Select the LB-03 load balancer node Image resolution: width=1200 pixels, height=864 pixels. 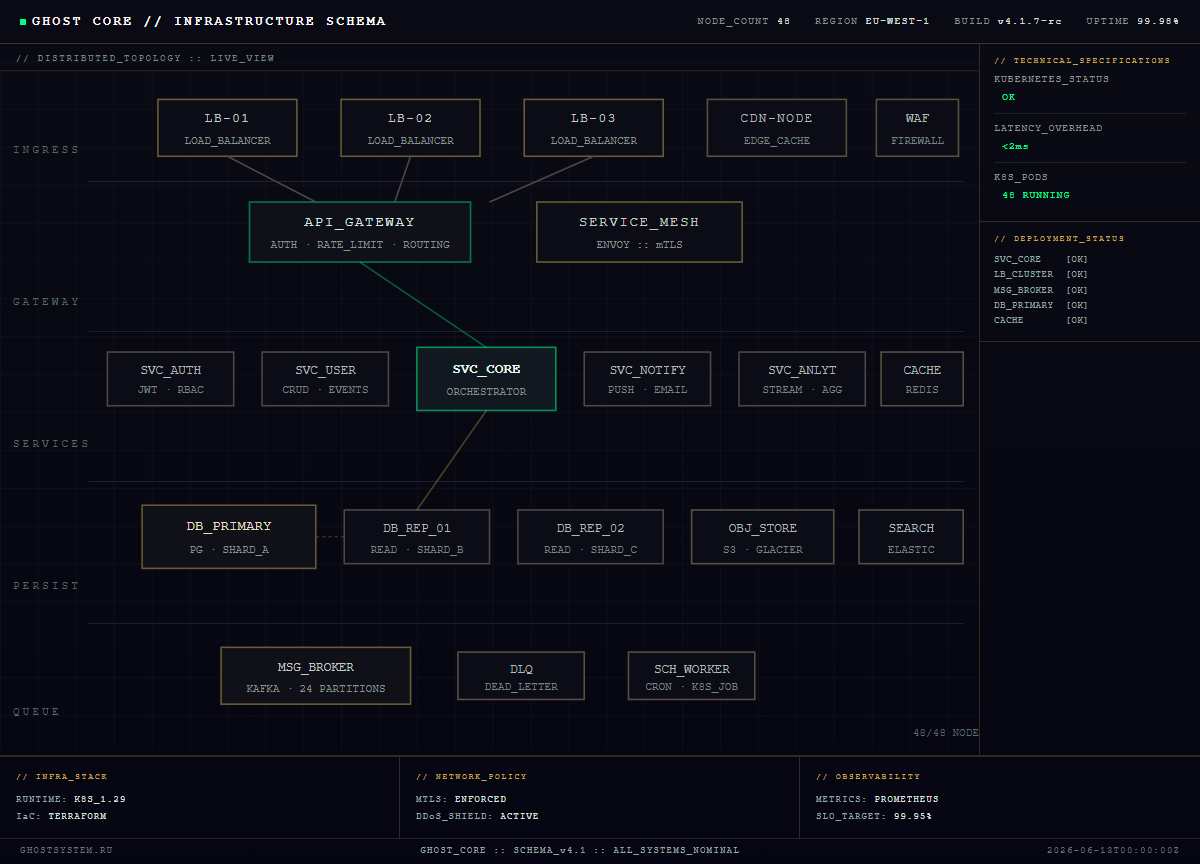coord(593,128)
